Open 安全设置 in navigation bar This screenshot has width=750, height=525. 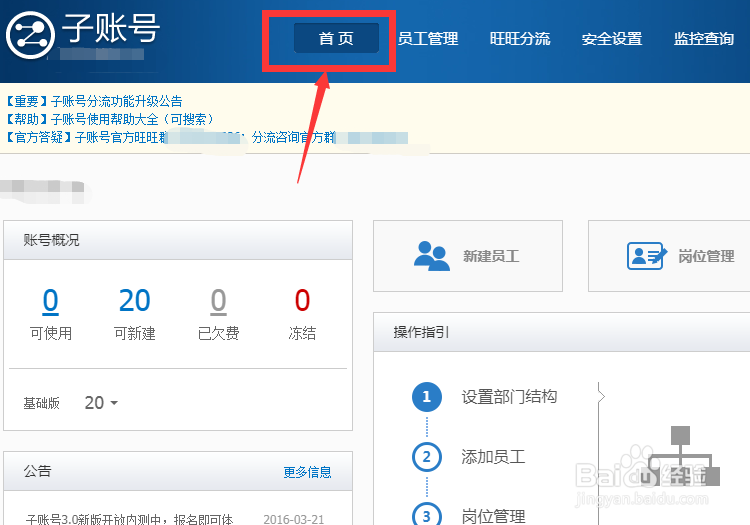coord(612,39)
